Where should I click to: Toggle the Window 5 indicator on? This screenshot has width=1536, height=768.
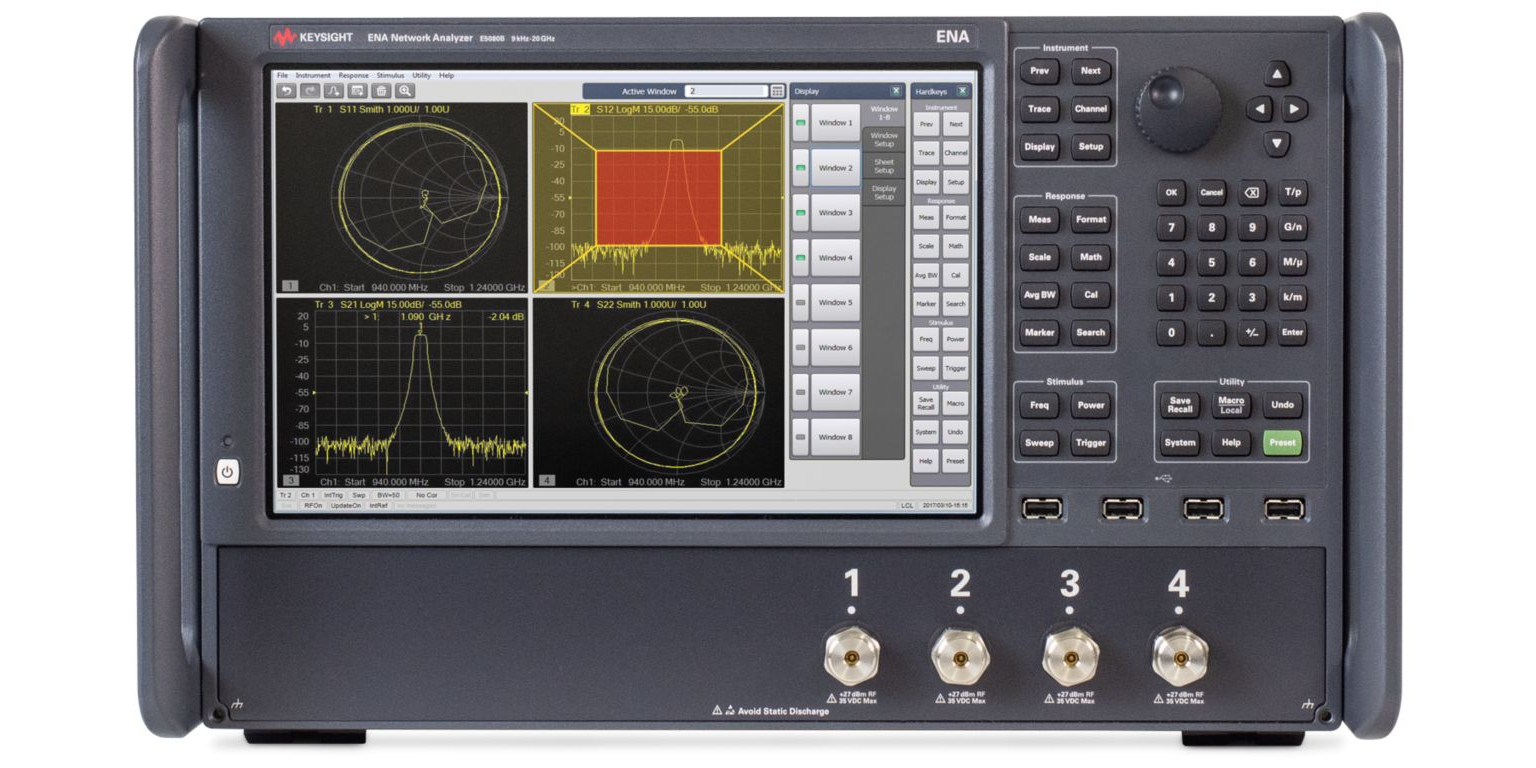(800, 302)
